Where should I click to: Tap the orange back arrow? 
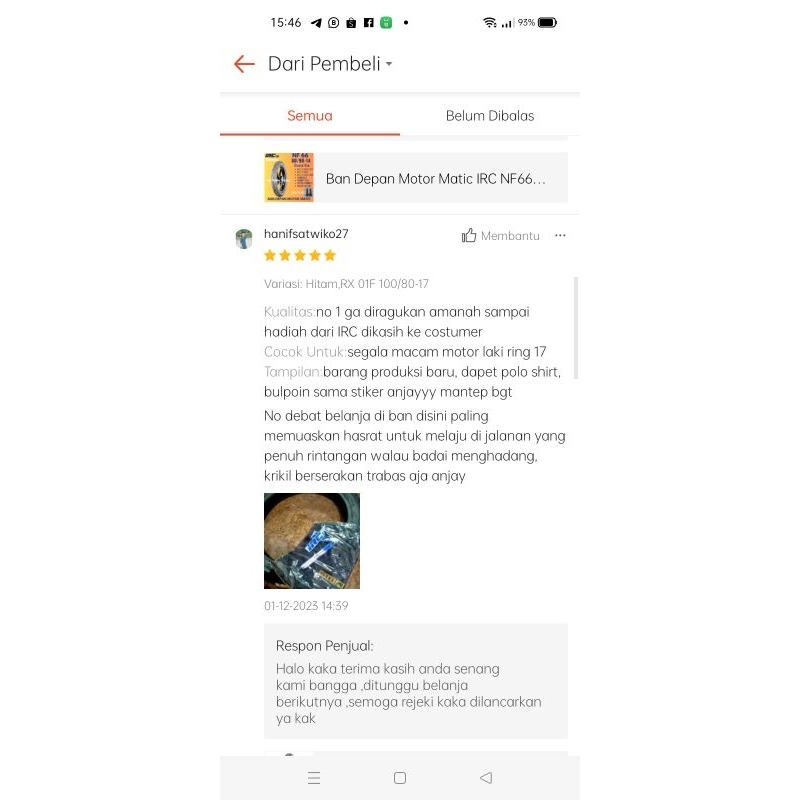244,64
